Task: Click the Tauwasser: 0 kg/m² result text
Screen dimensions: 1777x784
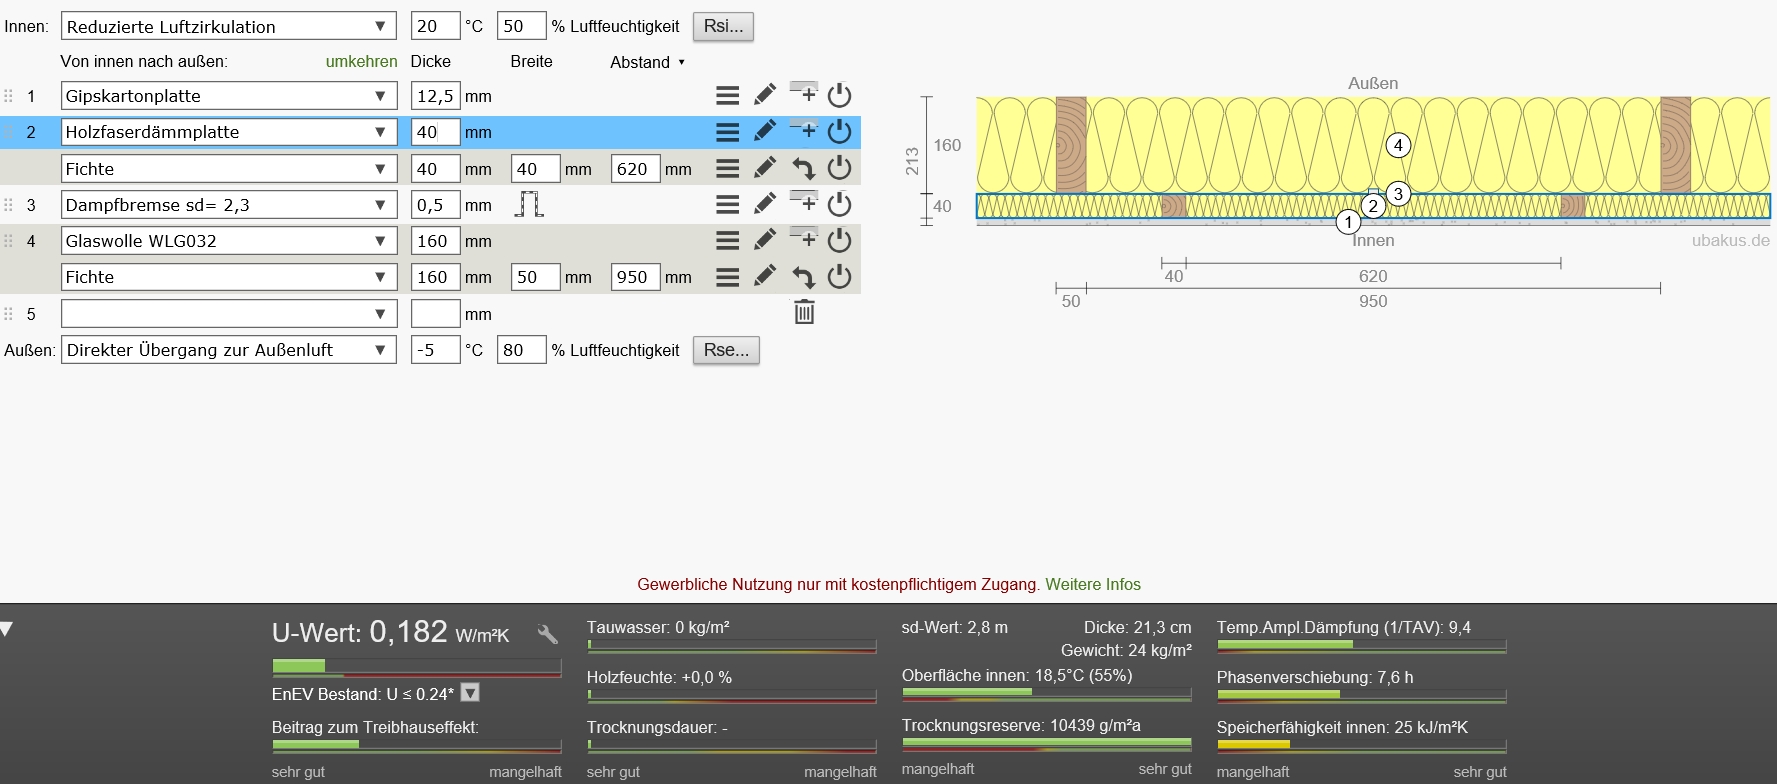Action: pyautogui.click(x=658, y=628)
